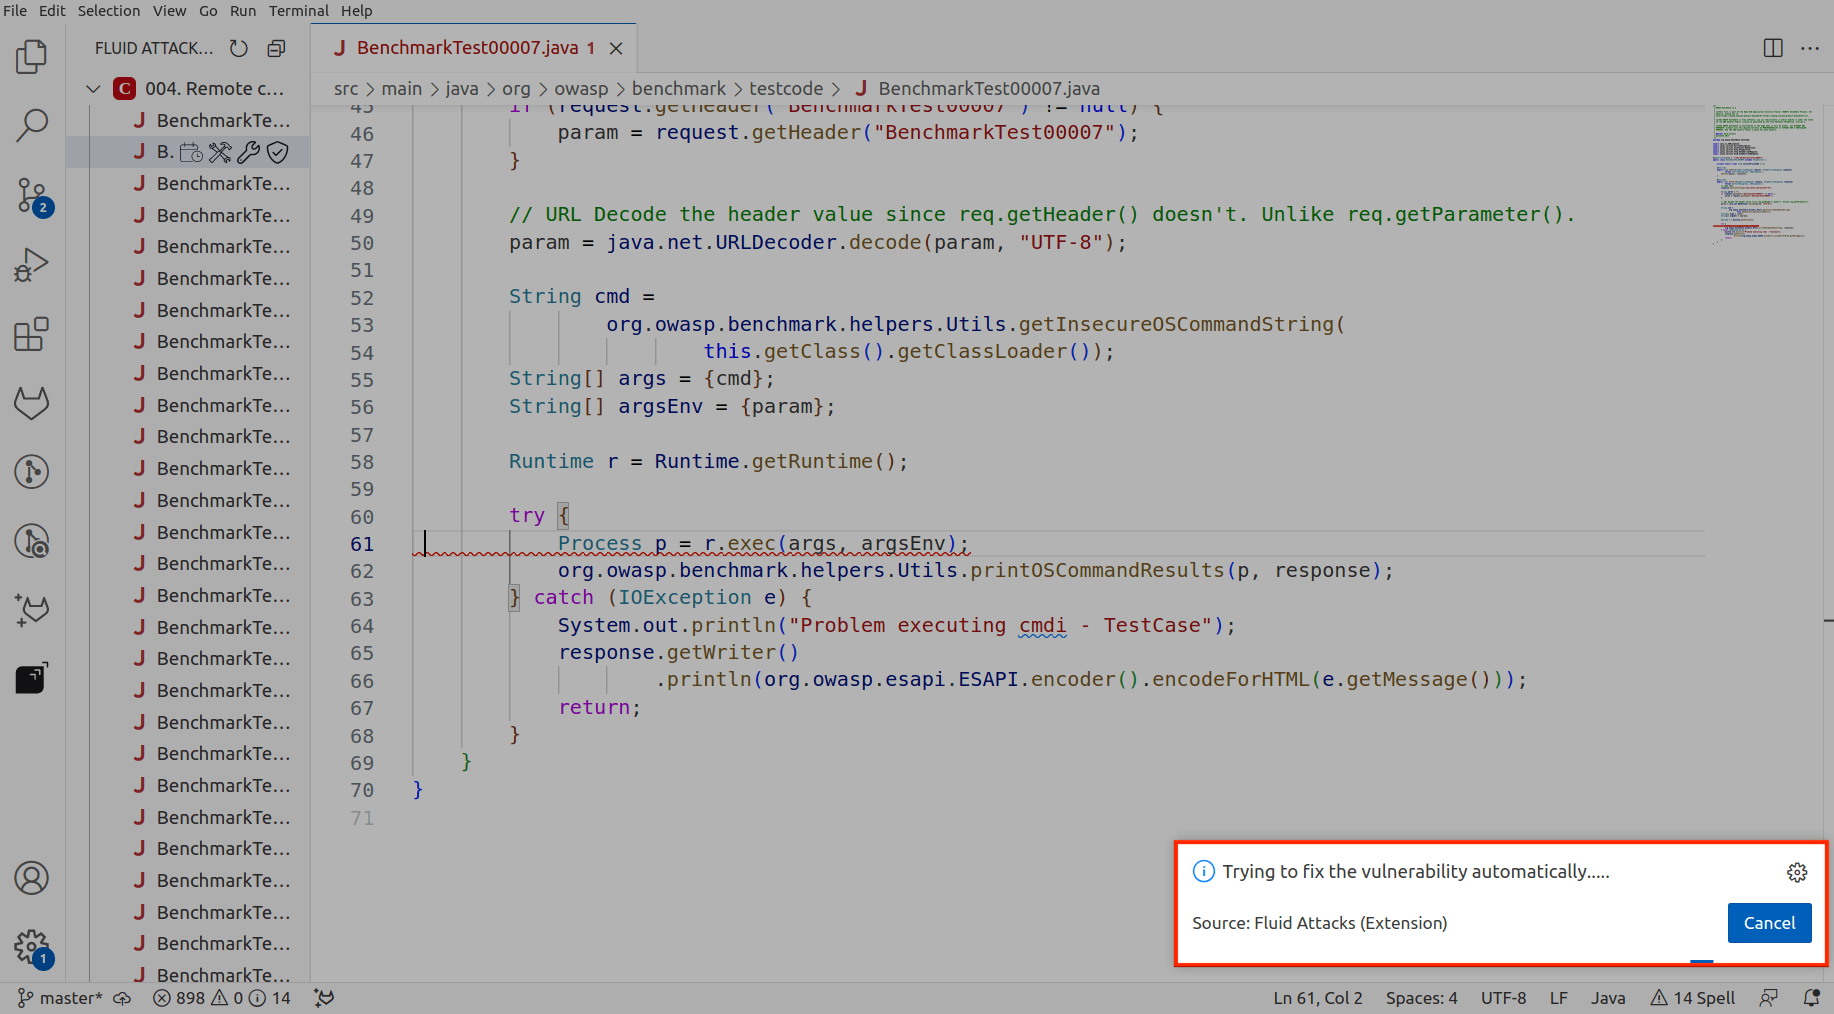
Task: Open the Fluid Attacks panel icon
Action: click(32, 679)
